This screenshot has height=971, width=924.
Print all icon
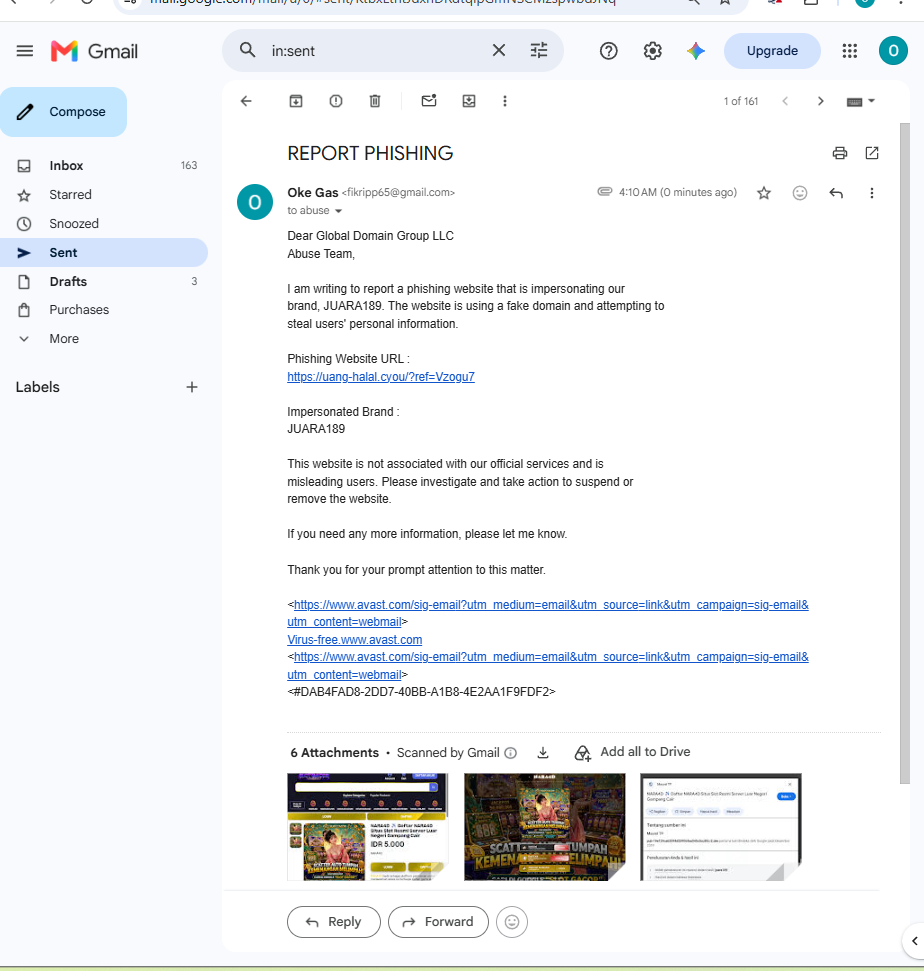[x=840, y=153]
